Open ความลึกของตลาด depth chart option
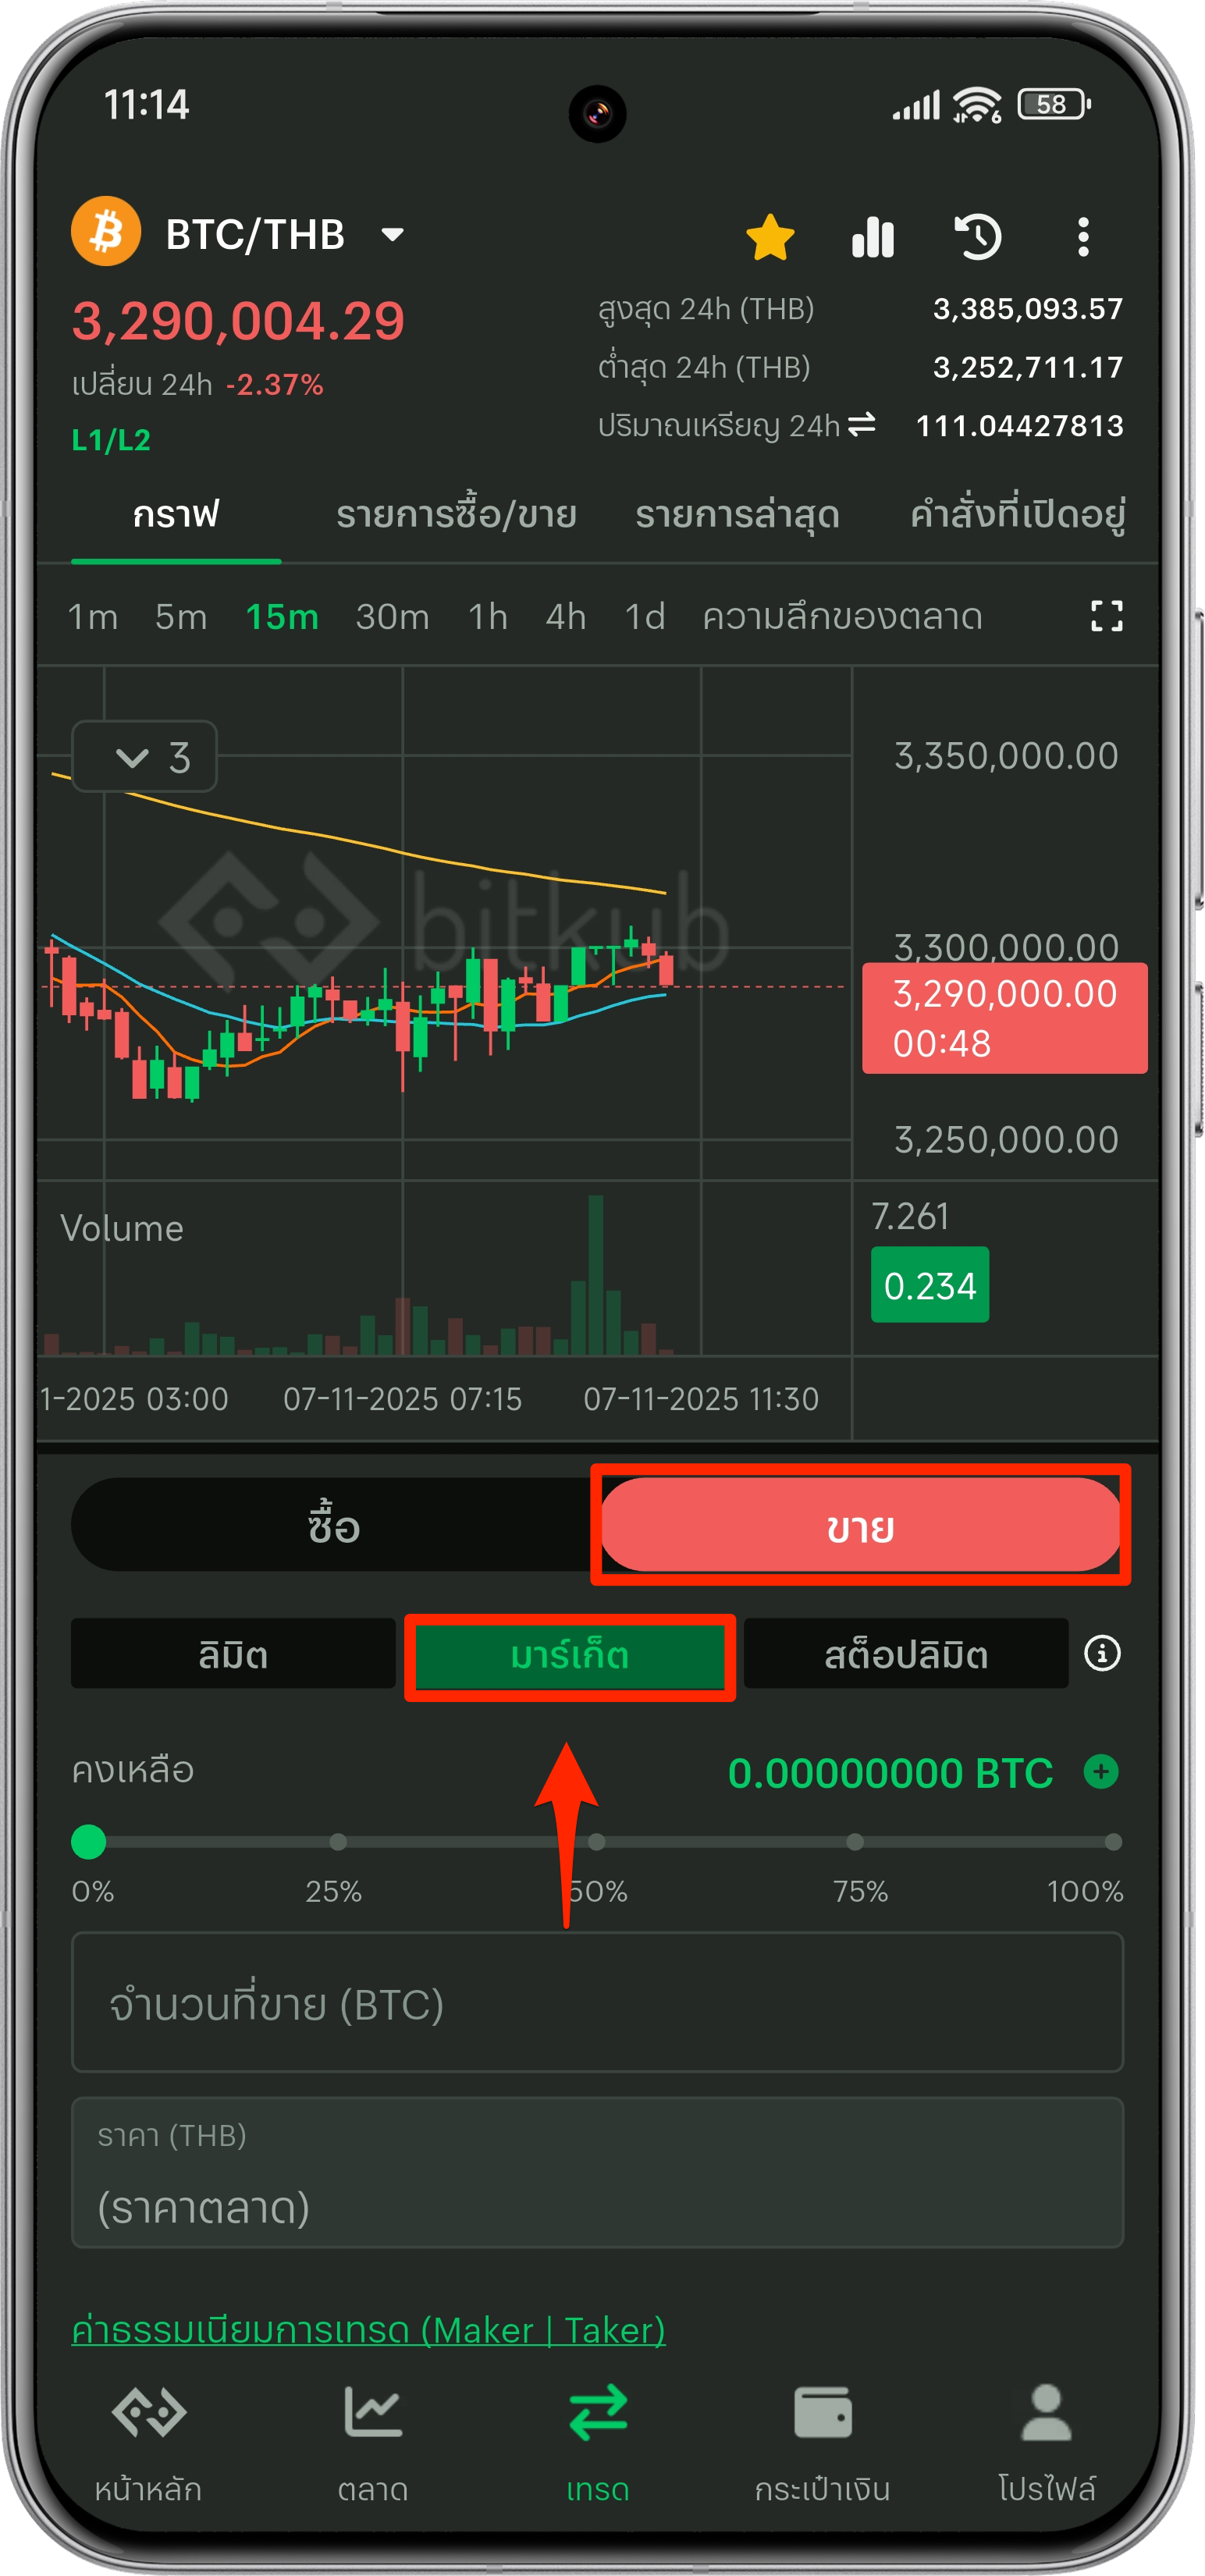Image resolution: width=1205 pixels, height=2576 pixels. [842, 616]
